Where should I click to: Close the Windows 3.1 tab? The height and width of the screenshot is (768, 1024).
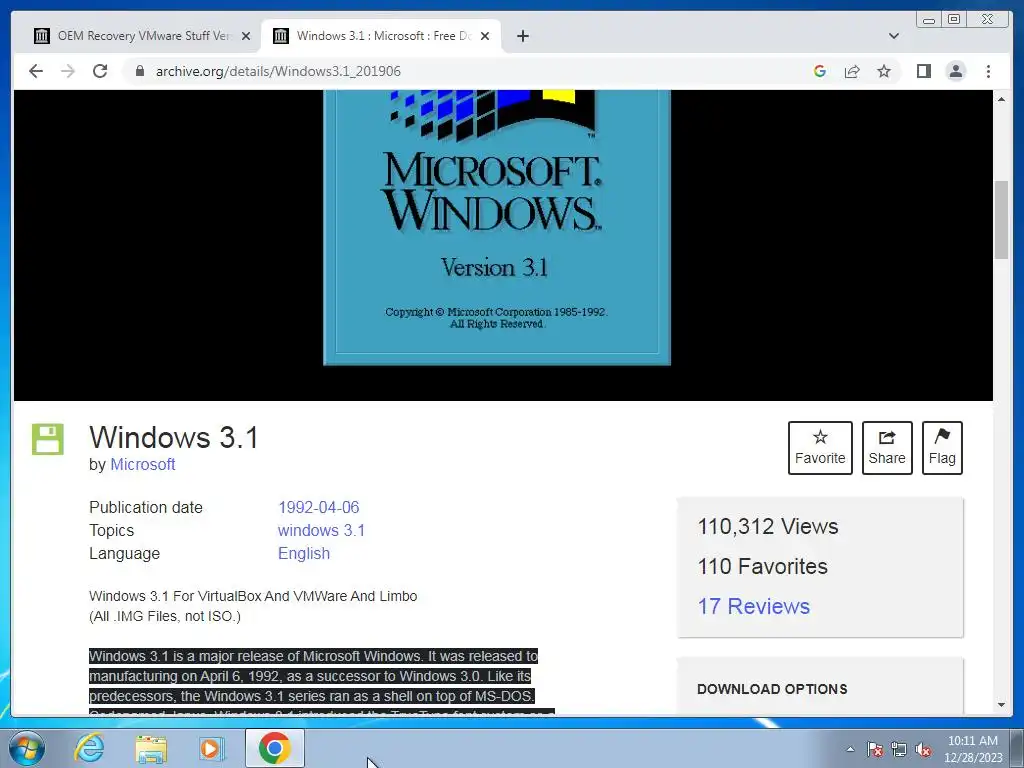[485, 36]
